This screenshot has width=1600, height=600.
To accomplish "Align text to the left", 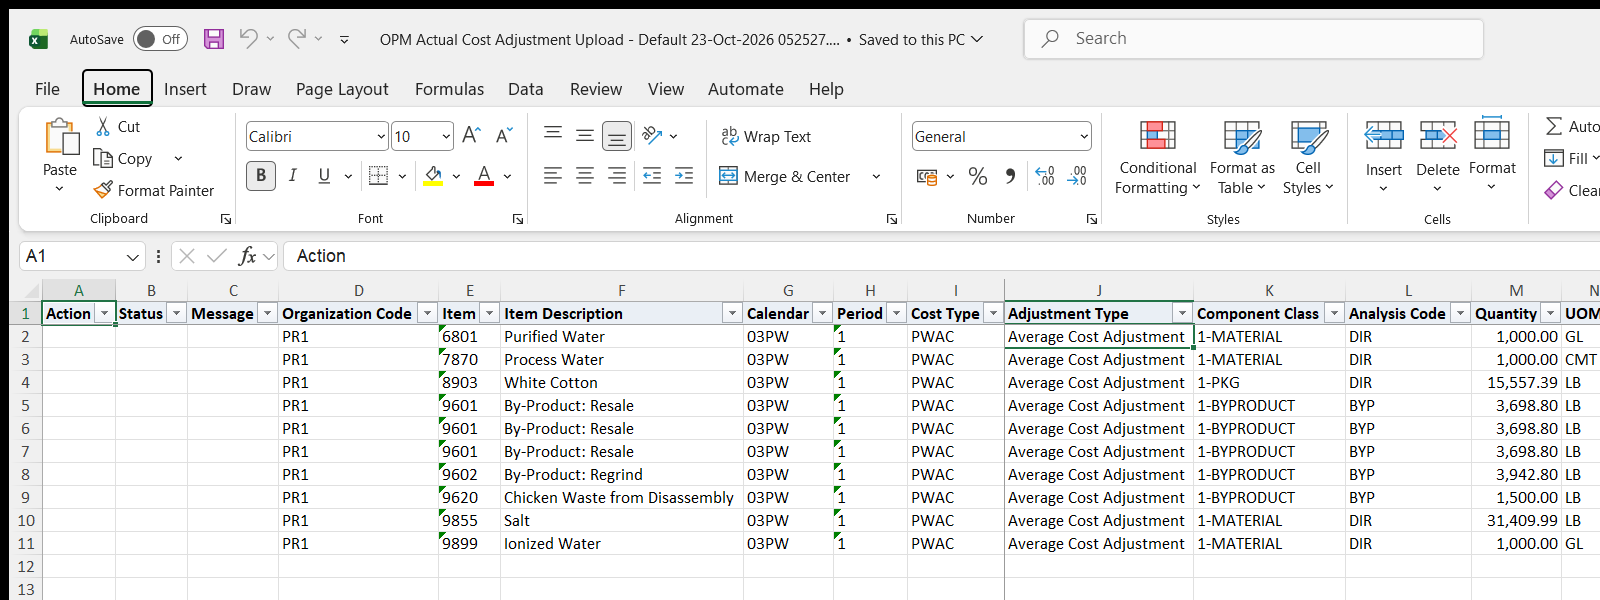I will point(553,176).
